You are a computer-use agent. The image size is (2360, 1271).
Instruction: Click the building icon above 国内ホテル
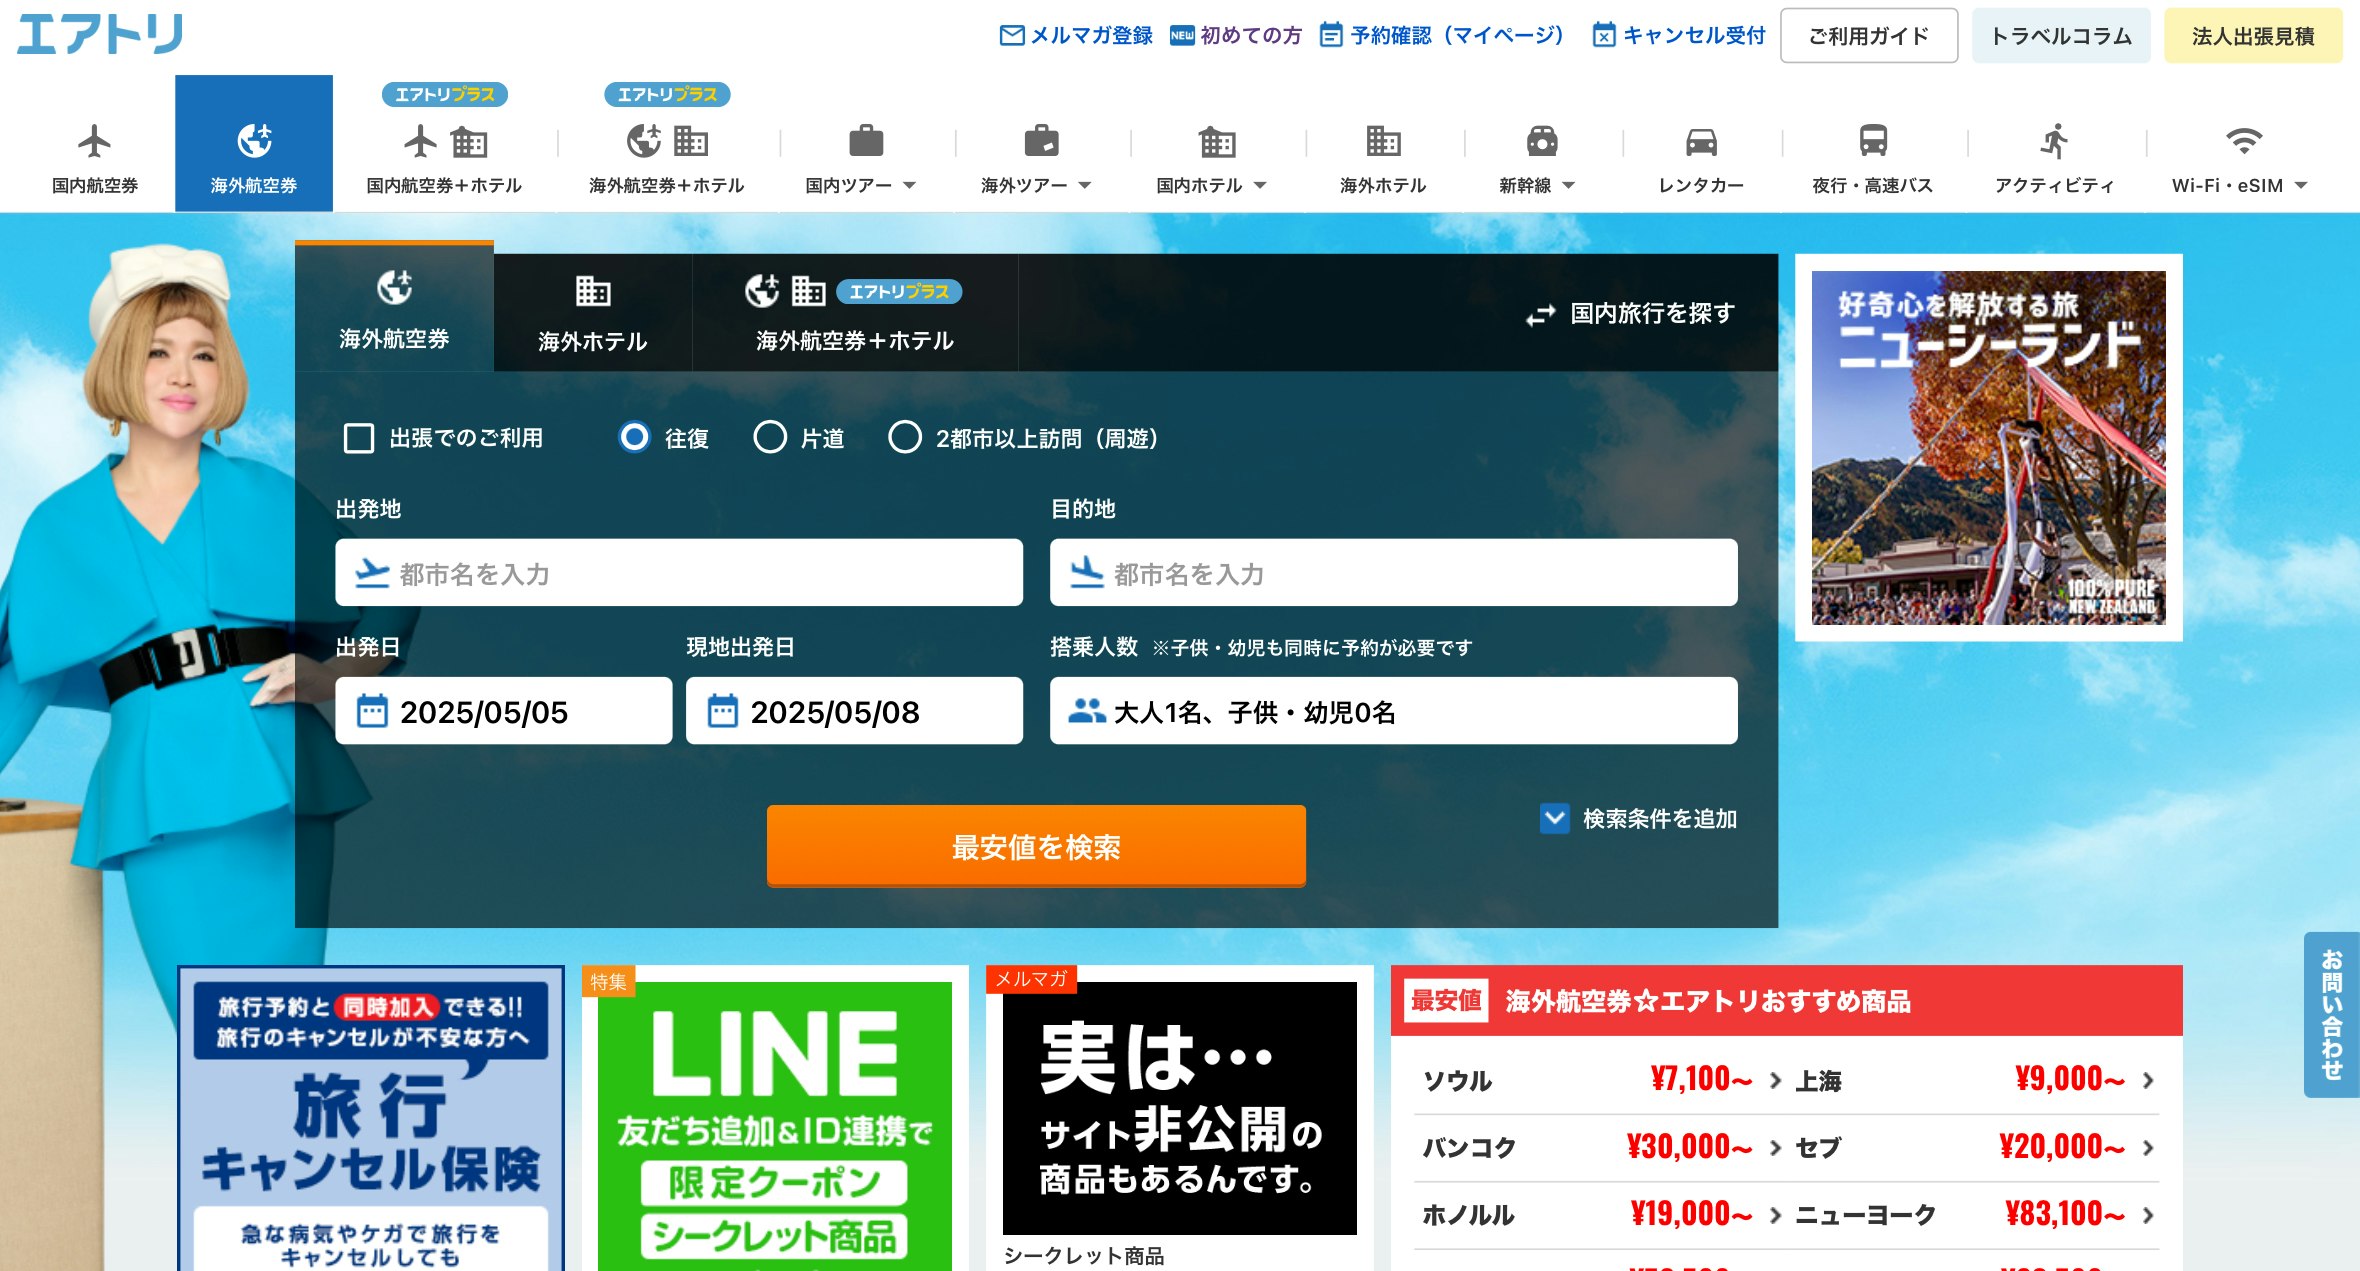click(1217, 142)
